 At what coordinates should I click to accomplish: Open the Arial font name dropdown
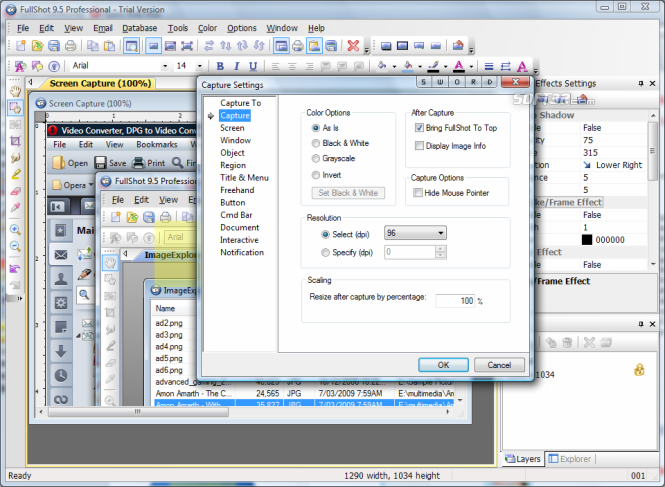pyautogui.click(x=165, y=66)
